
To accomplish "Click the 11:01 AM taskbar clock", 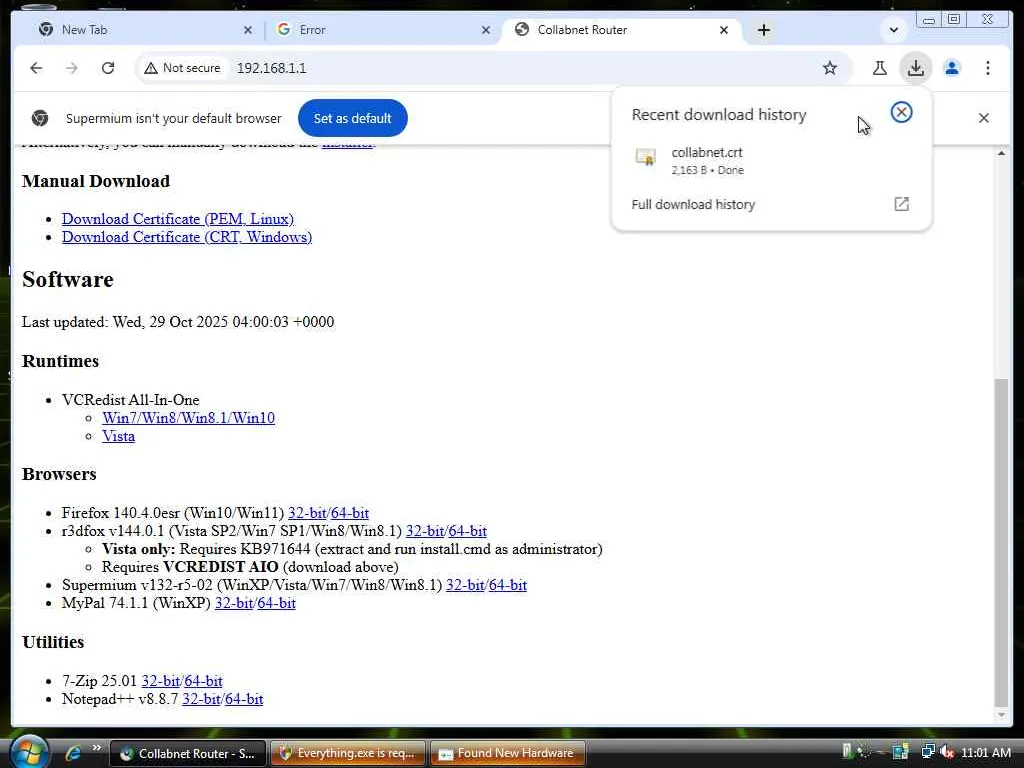I will (985, 752).
